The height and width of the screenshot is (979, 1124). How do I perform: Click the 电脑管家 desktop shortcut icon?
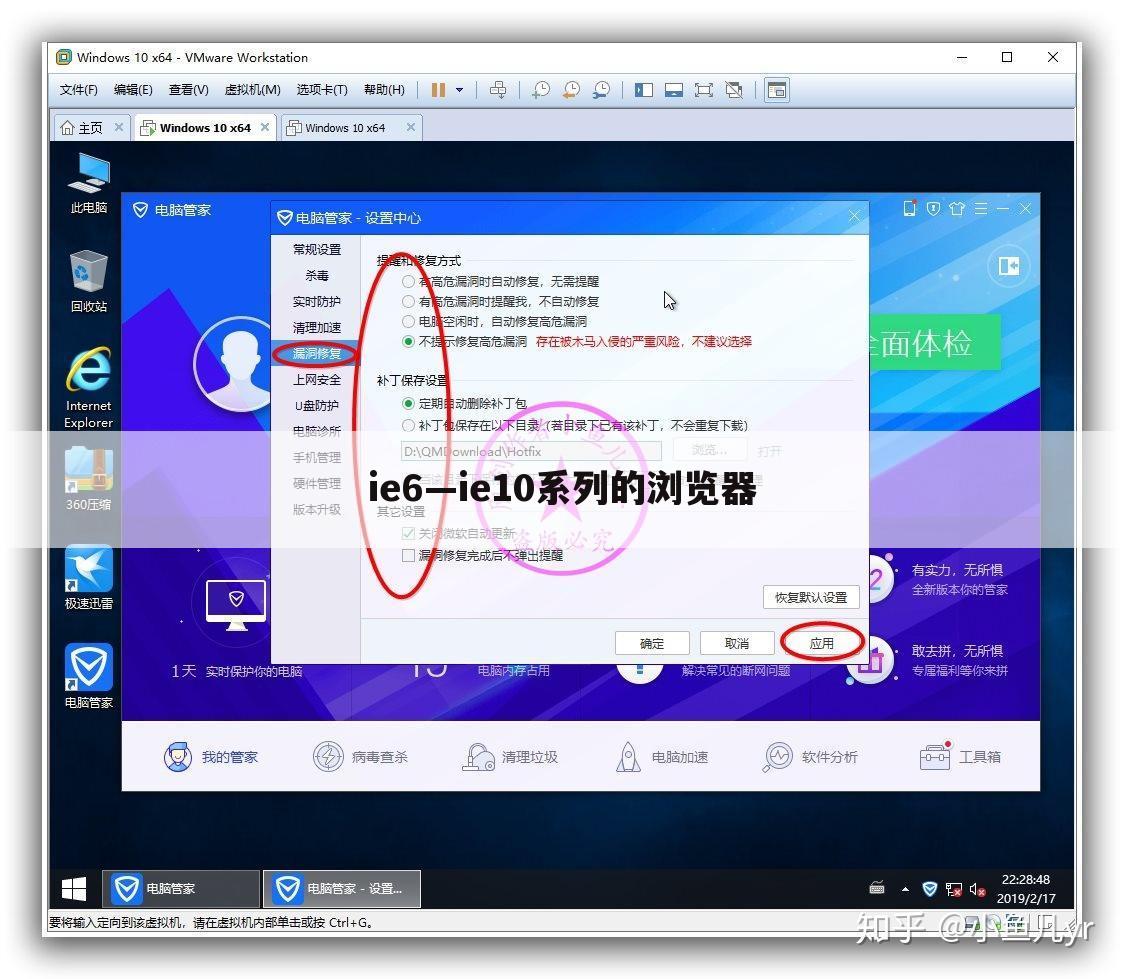pyautogui.click(x=88, y=677)
